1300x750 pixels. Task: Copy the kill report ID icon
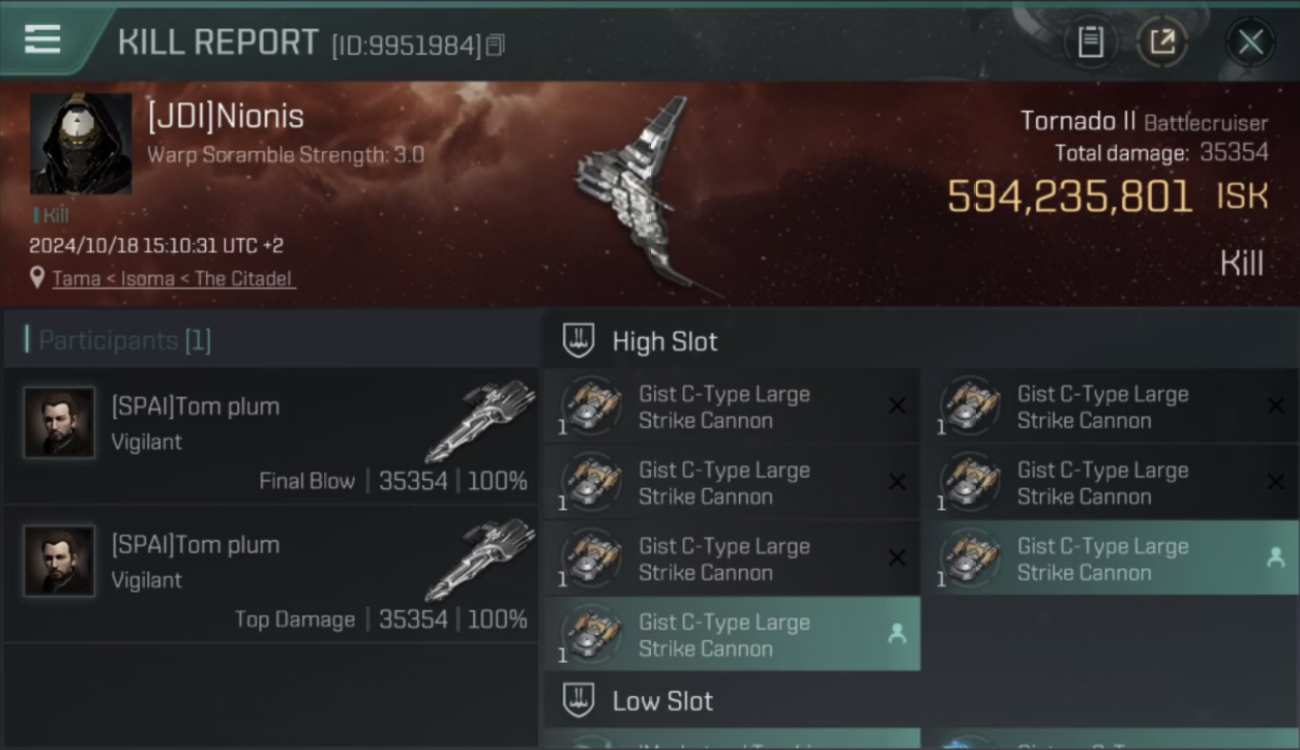(x=495, y=45)
